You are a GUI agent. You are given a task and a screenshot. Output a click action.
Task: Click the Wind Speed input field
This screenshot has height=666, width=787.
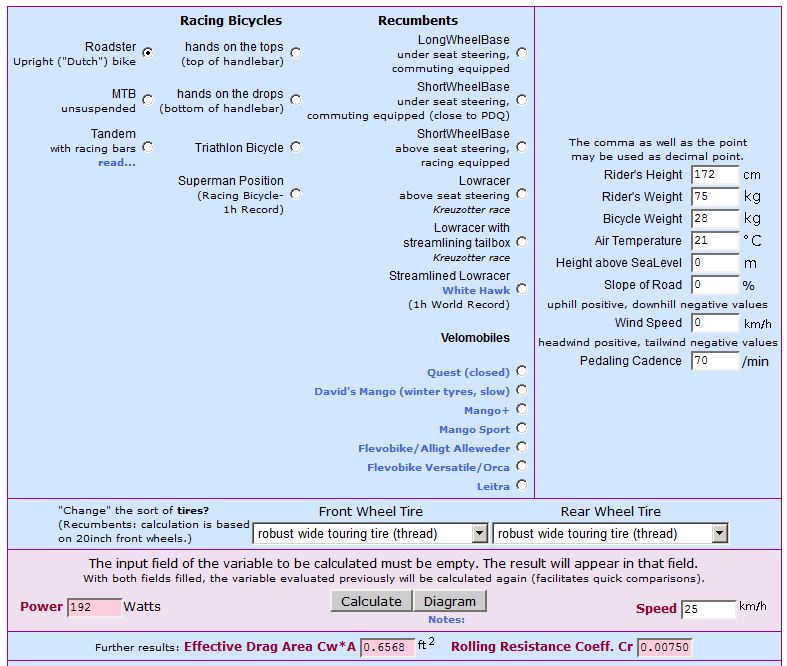tap(715, 323)
